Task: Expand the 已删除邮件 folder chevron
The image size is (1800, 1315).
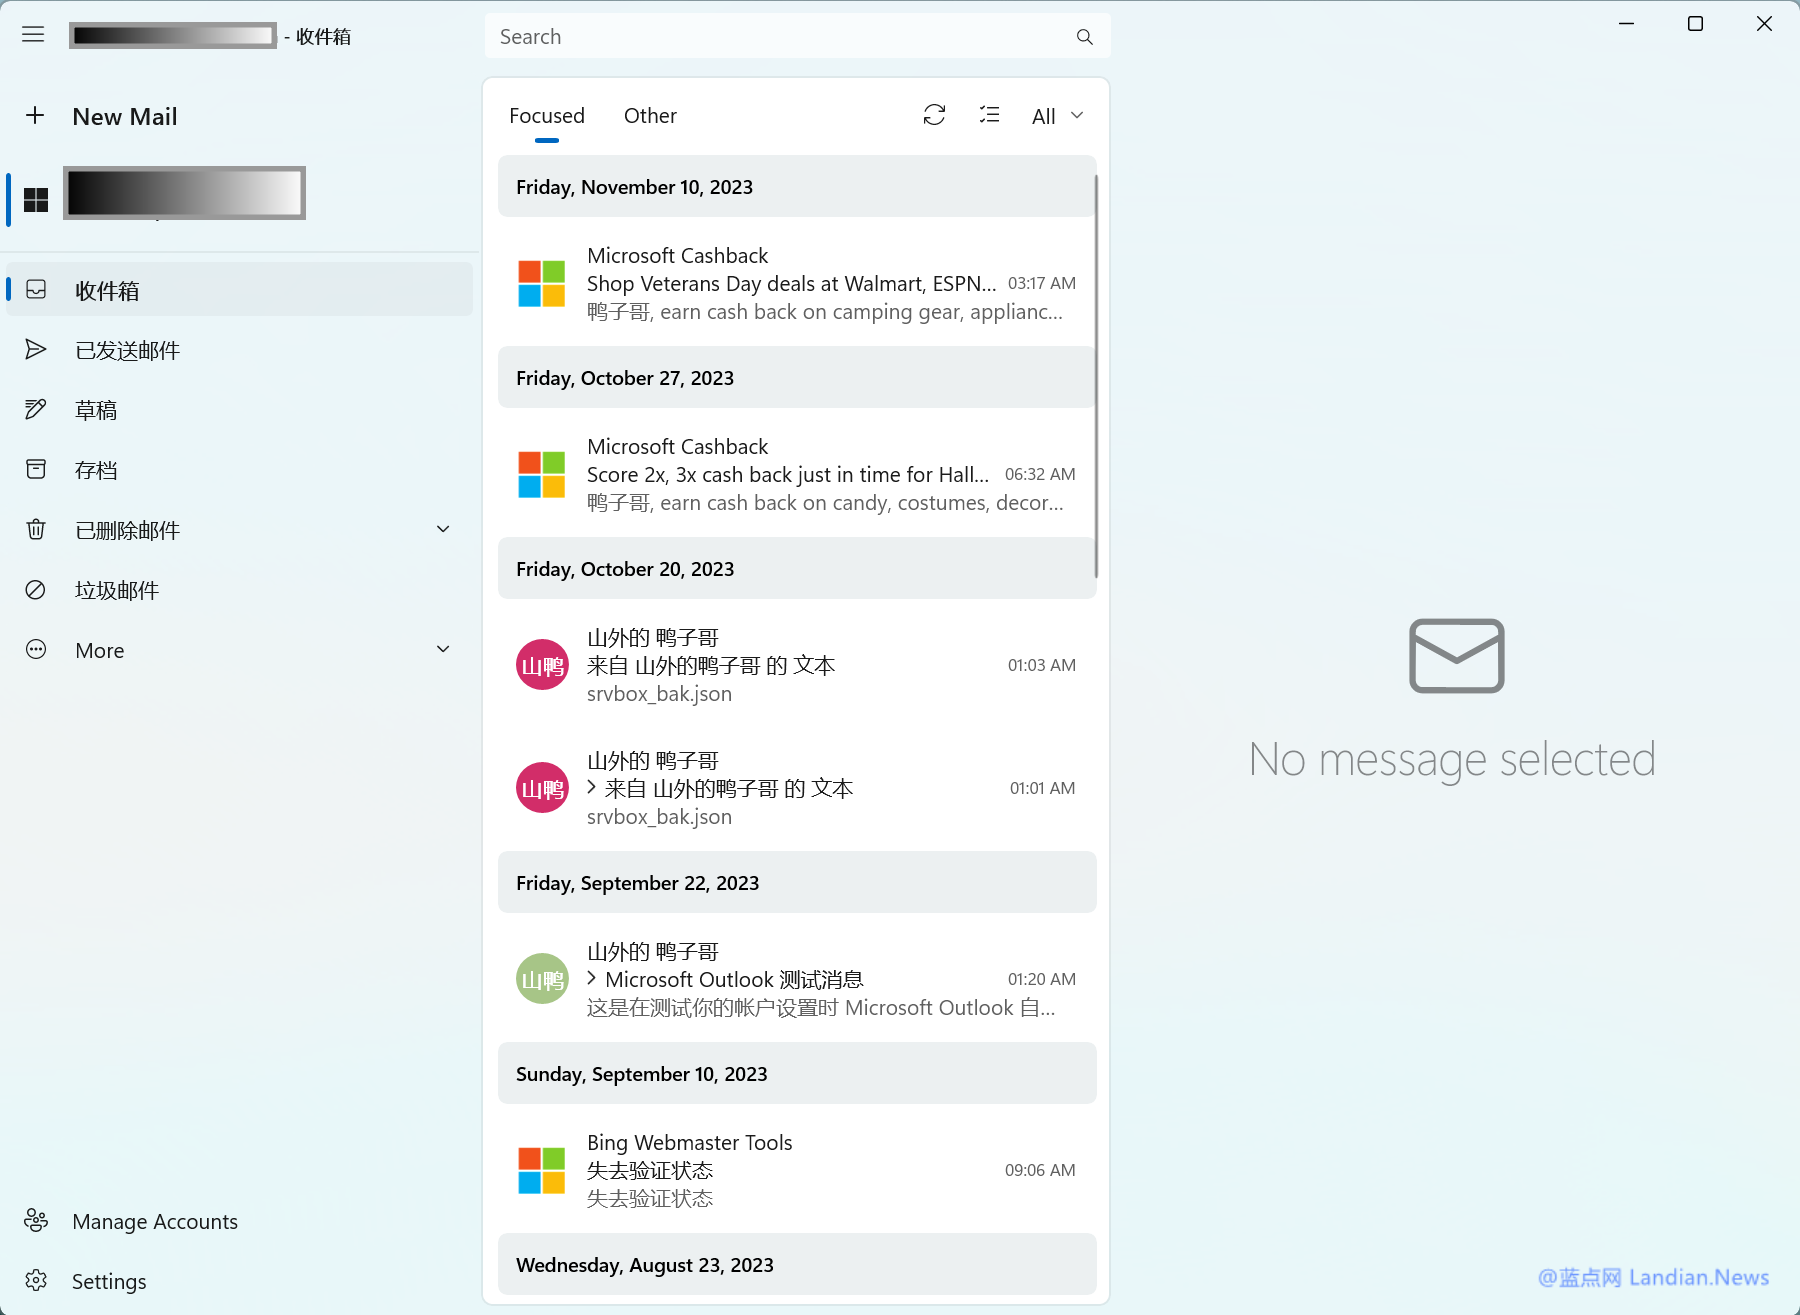Action: pyautogui.click(x=443, y=529)
